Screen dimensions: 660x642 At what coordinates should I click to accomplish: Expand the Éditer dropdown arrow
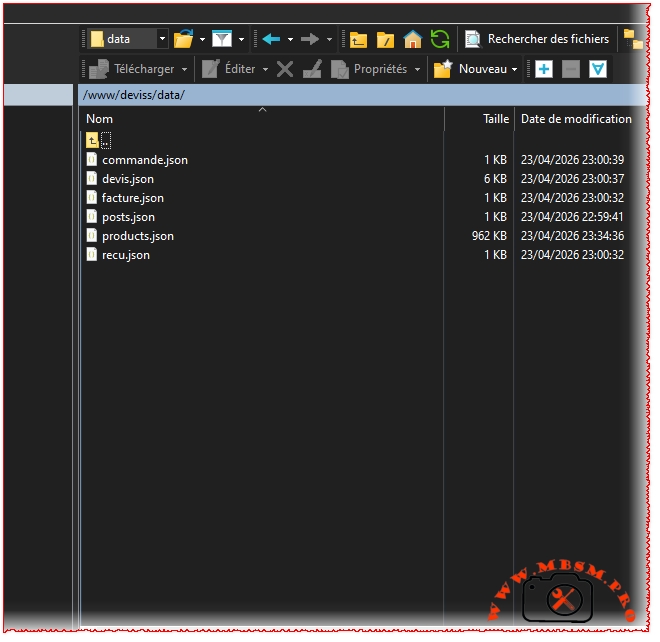coord(265,69)
